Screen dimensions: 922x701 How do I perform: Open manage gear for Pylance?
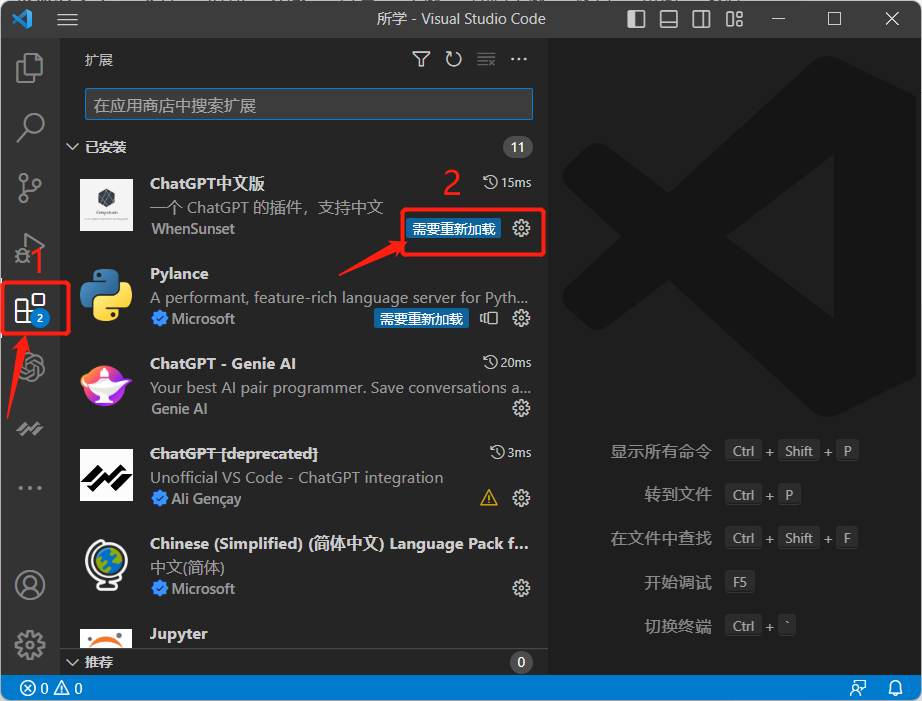[x=521, y=318]
